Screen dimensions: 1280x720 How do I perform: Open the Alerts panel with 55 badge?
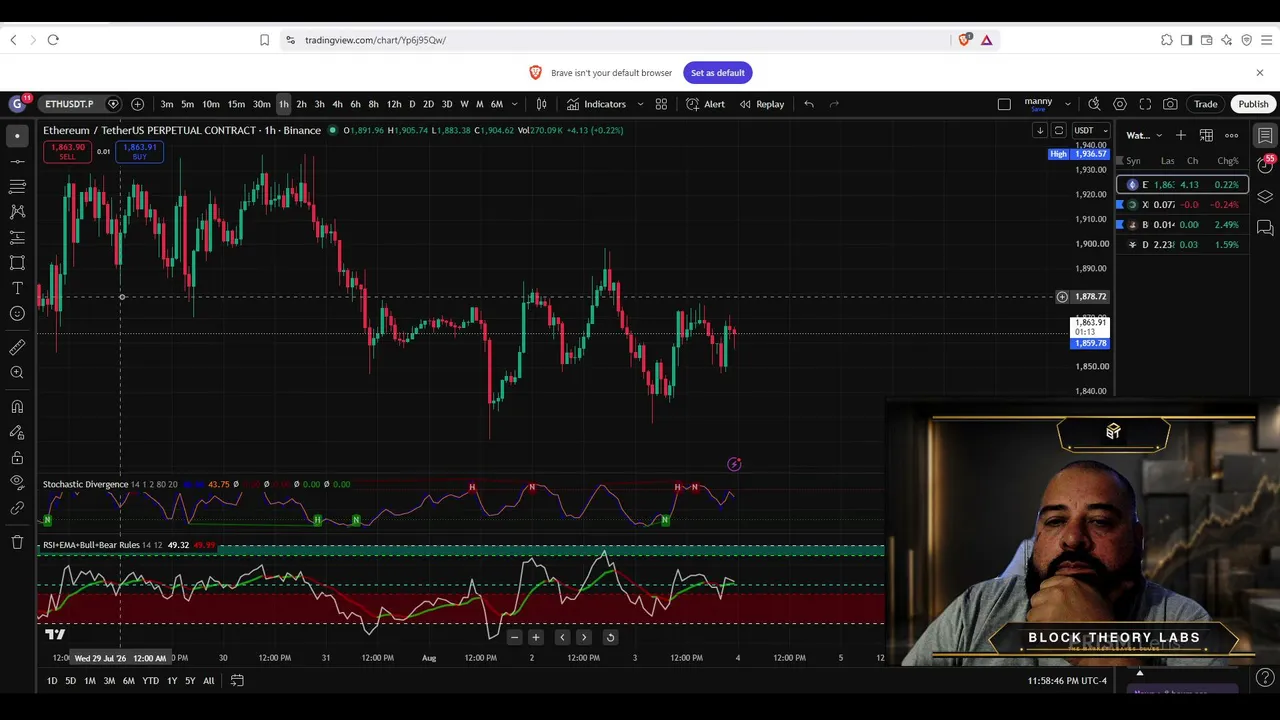coord(1265,165)
